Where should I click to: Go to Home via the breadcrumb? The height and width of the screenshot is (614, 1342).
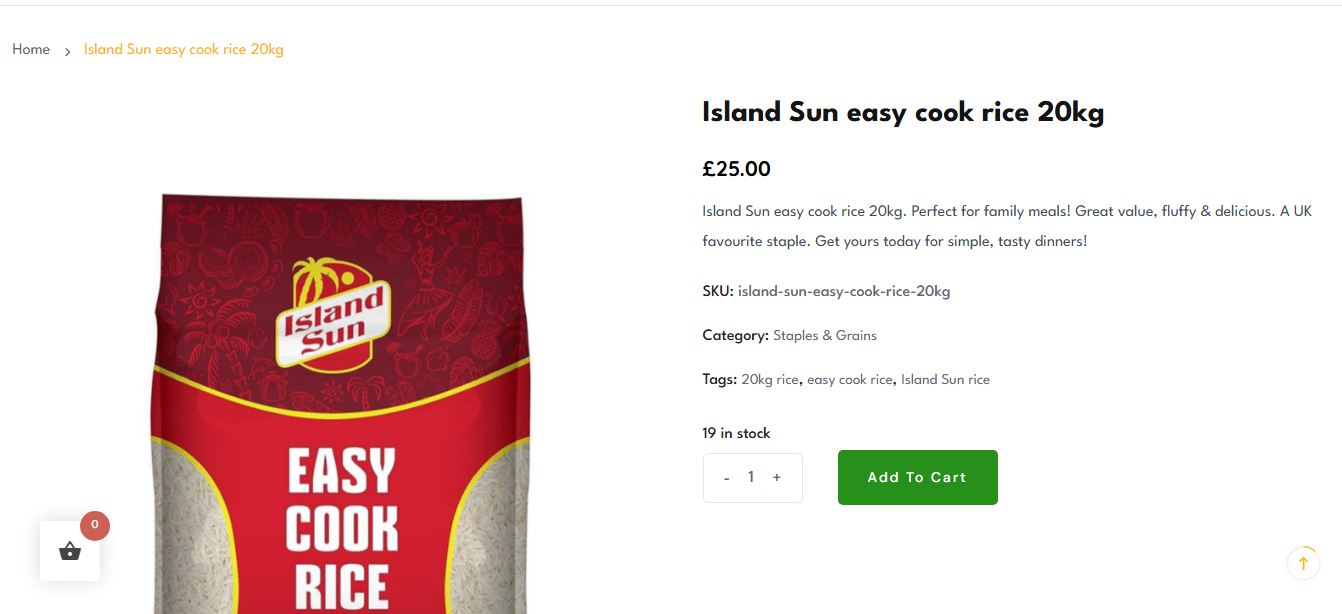[31, 50]
